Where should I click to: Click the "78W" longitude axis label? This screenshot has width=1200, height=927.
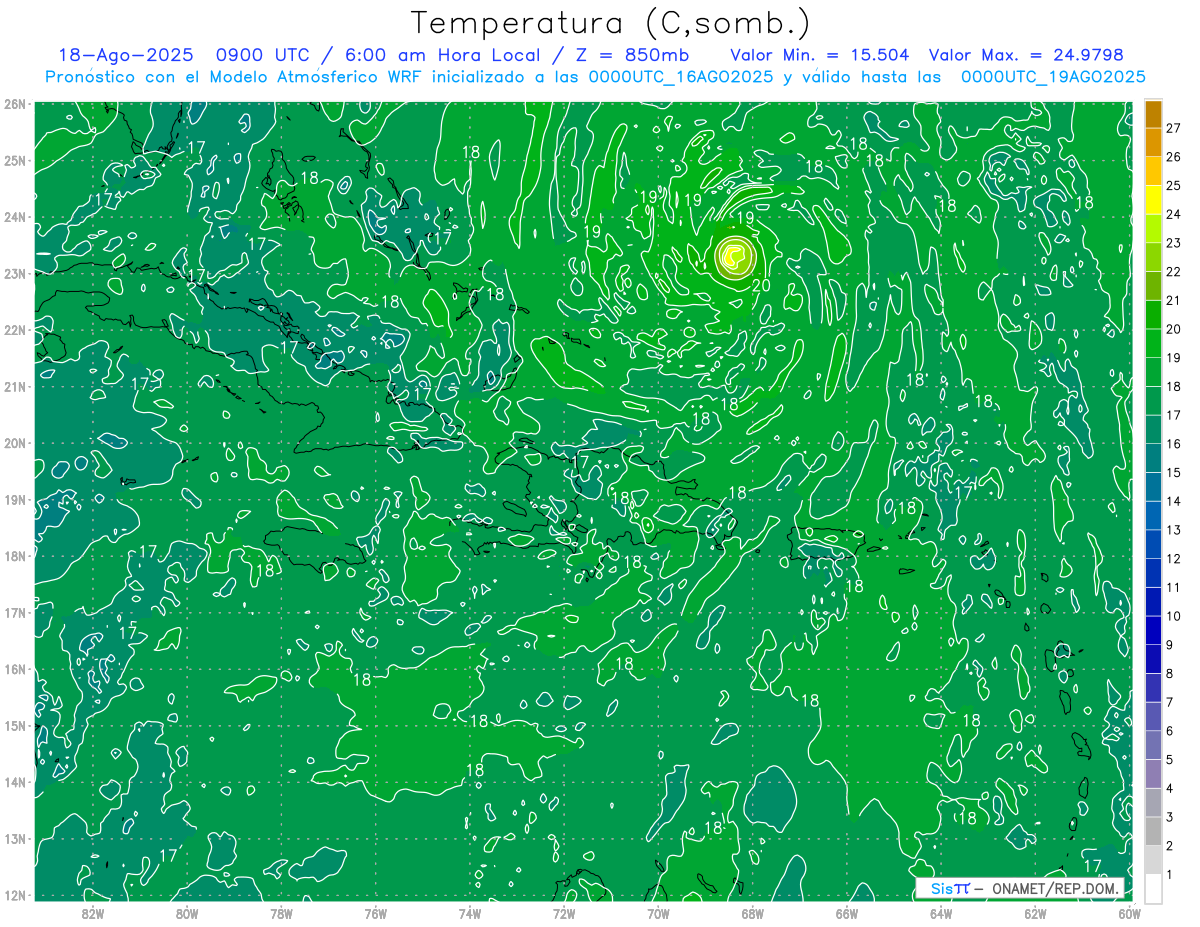(281, 913)
